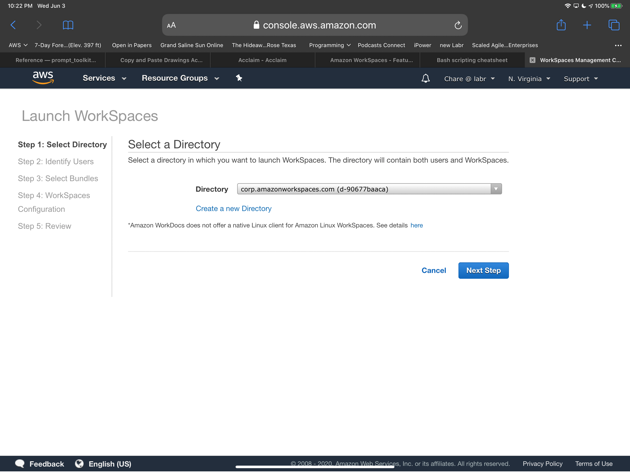Tap the console.aws.amazon.com address bar
Screen dimensions: 630x472
tap(315, 25)
